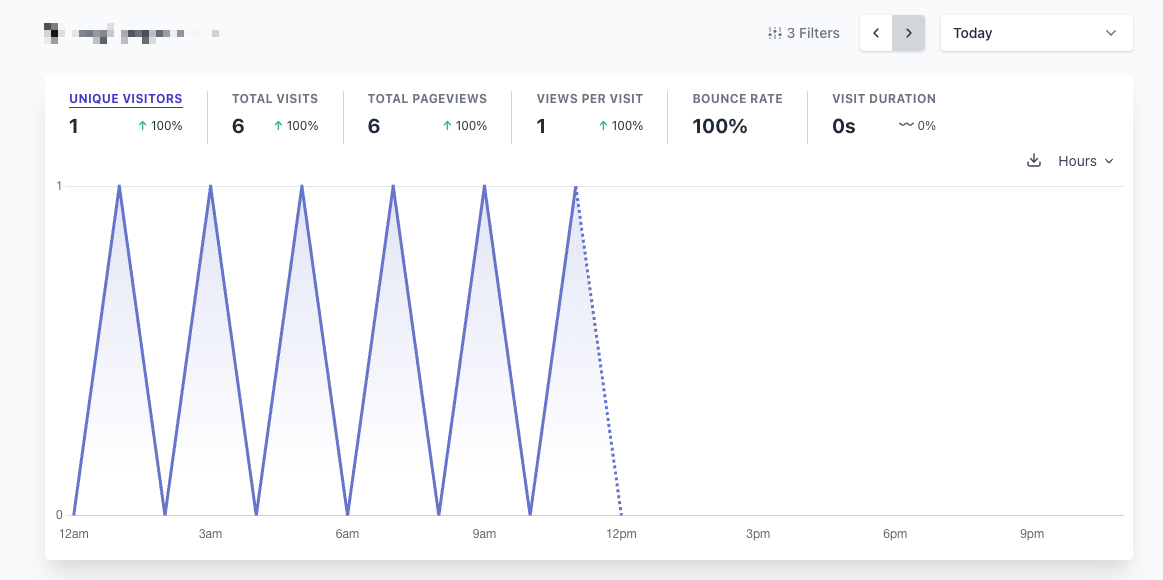Click the green 100% change under Unique Visitors
The height and width of the screenshot is (580, 1163).
tap(160, 126)
